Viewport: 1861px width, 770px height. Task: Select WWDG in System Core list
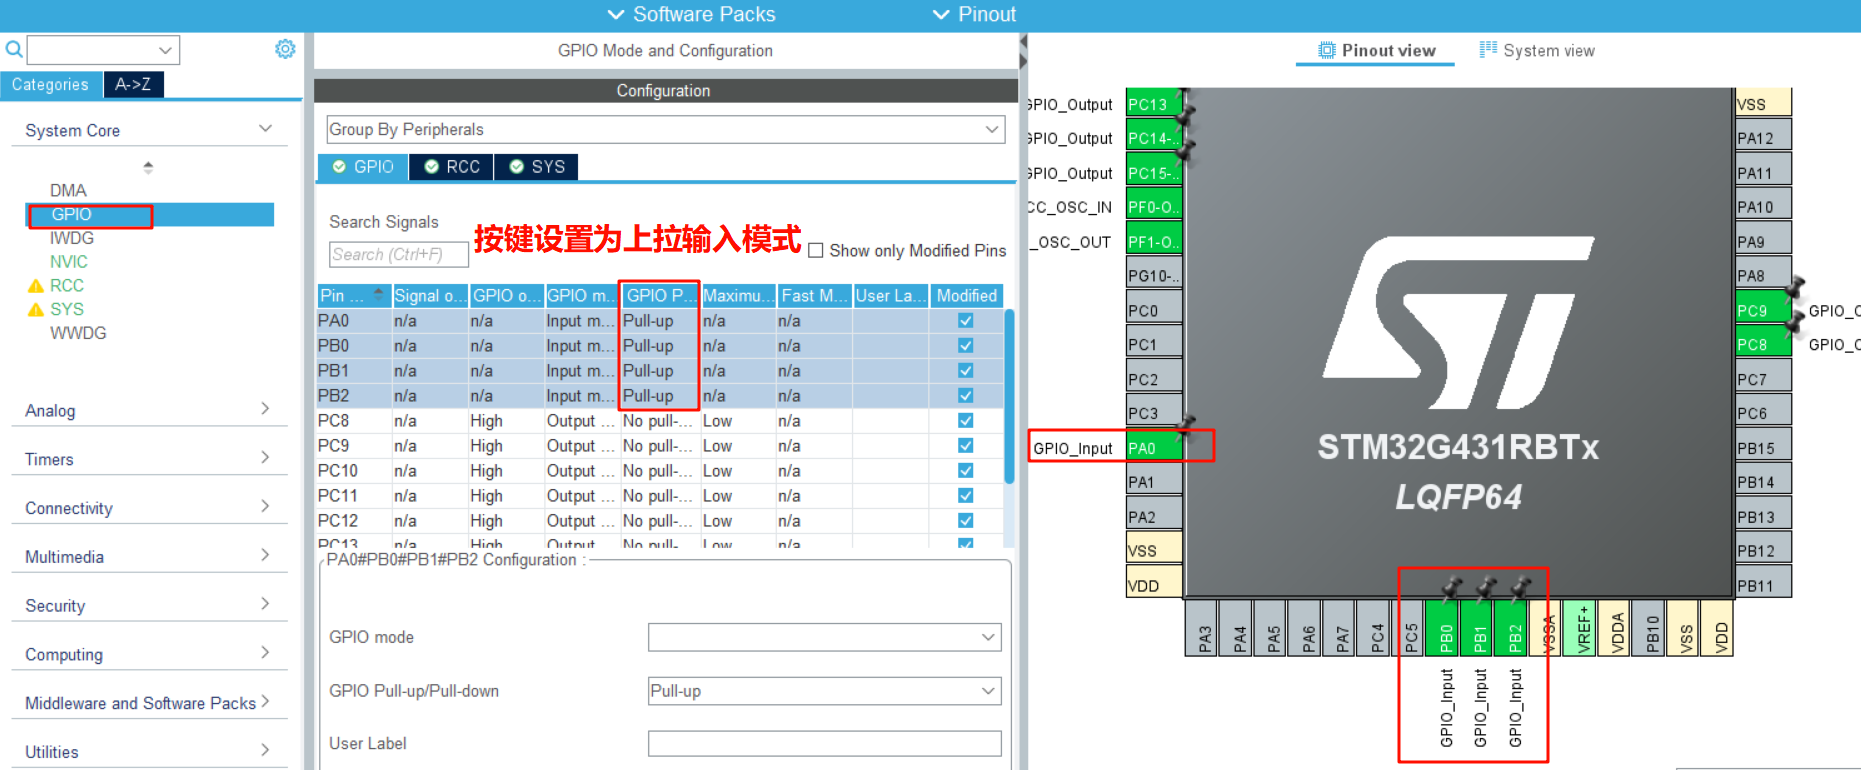coord(78,334)
